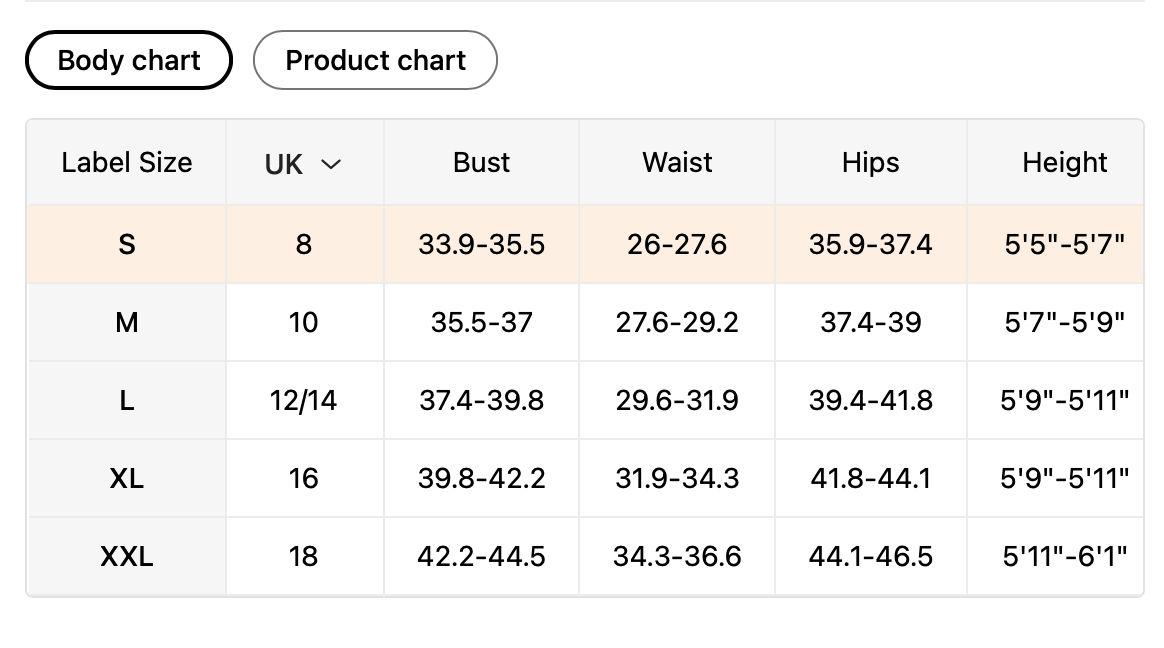The image size is (1164, 648).
Task: Click the Label Size column header
Action: (127, 163)
